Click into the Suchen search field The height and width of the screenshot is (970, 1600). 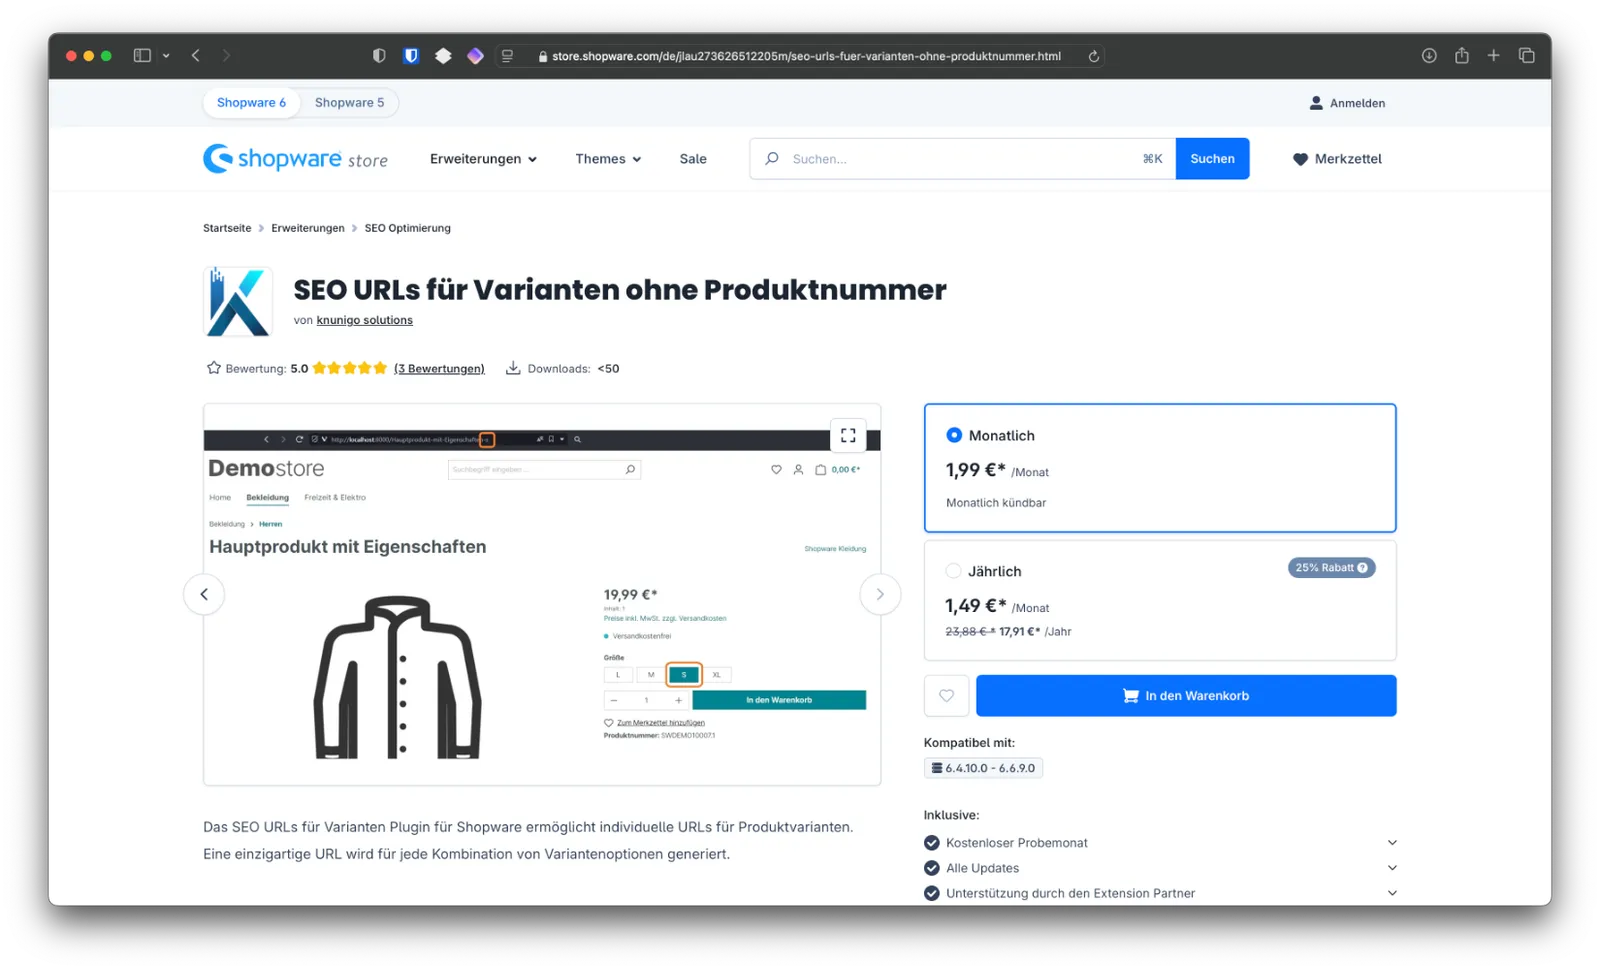950,158
